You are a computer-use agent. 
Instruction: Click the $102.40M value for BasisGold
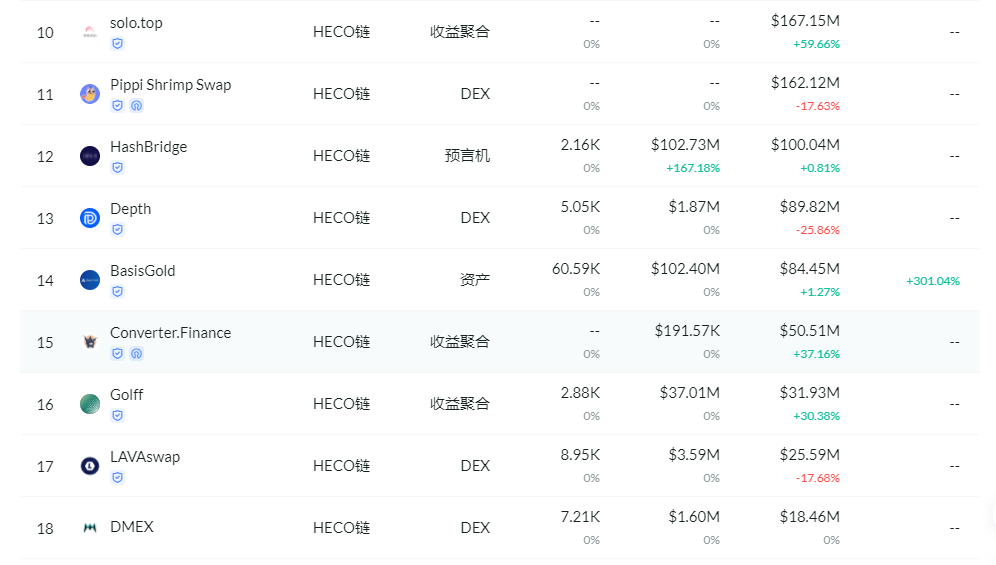coord(685,269)
